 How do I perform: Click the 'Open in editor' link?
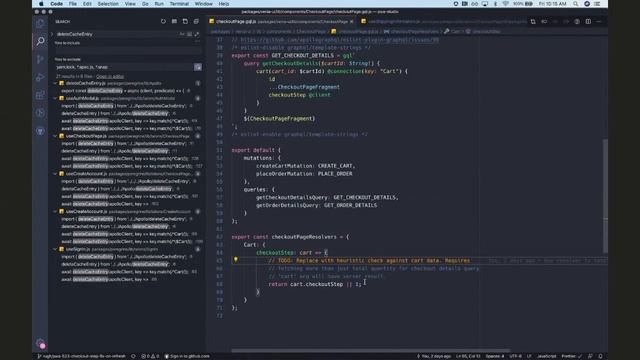(x=110, y=76)
